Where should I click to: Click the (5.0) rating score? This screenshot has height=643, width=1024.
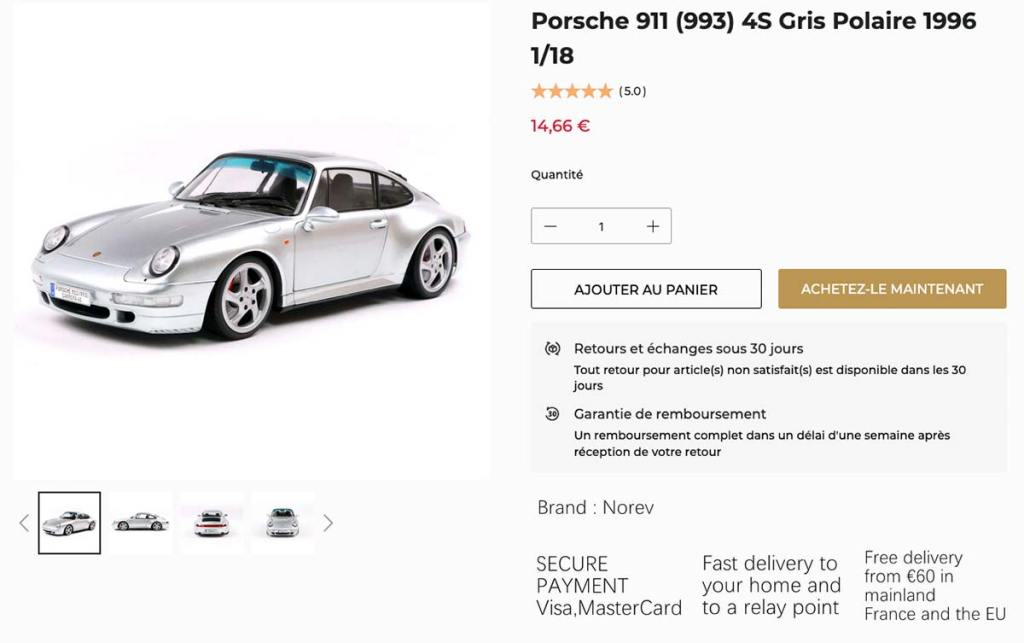click(632, 91)
